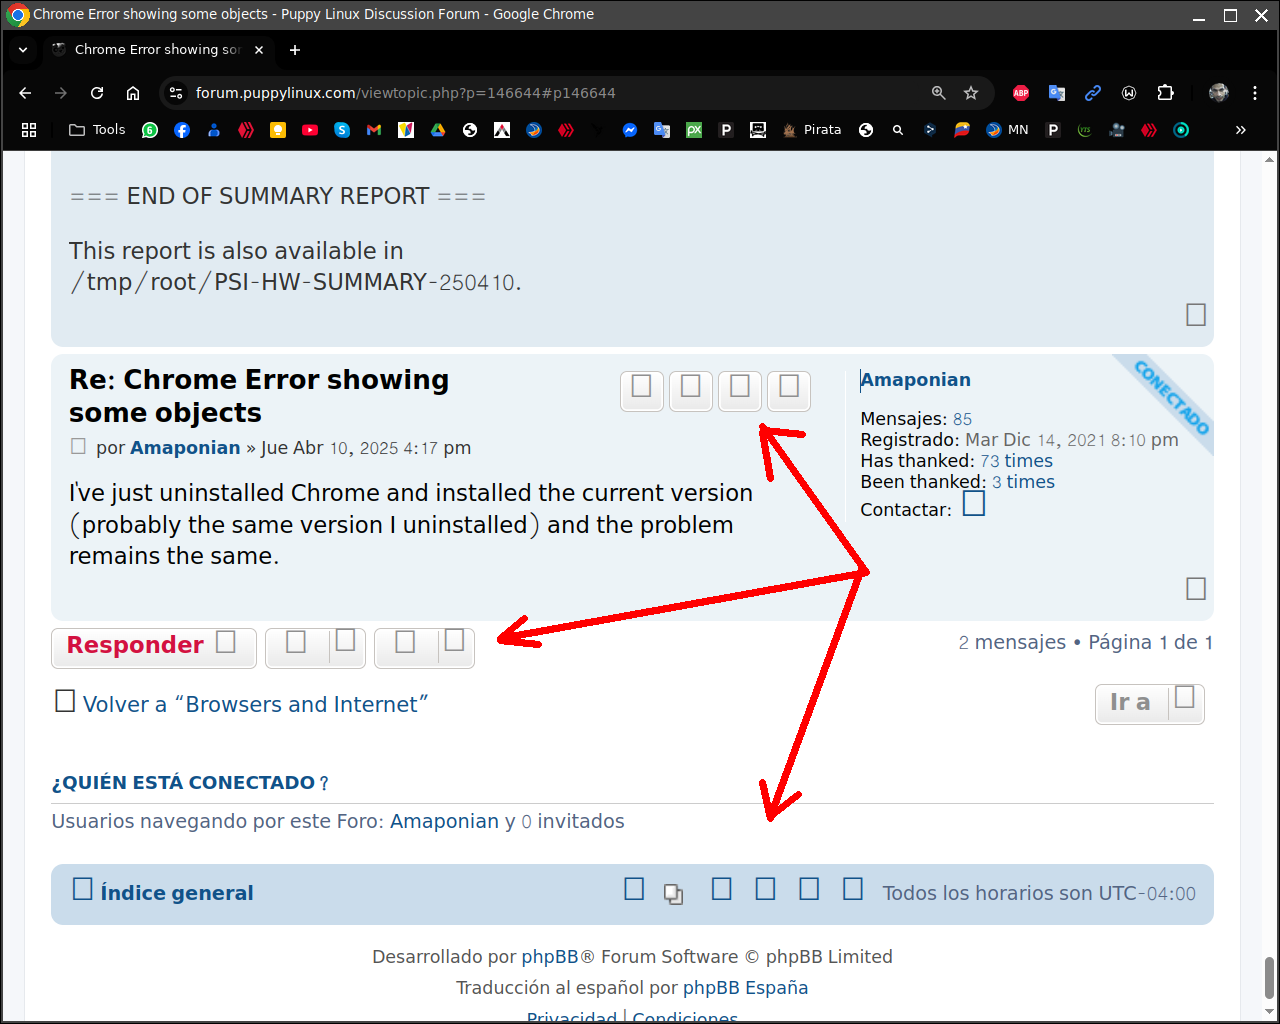
Task: Expand the hidden bookmarks overflow chevron
Action: [1240, 130]
